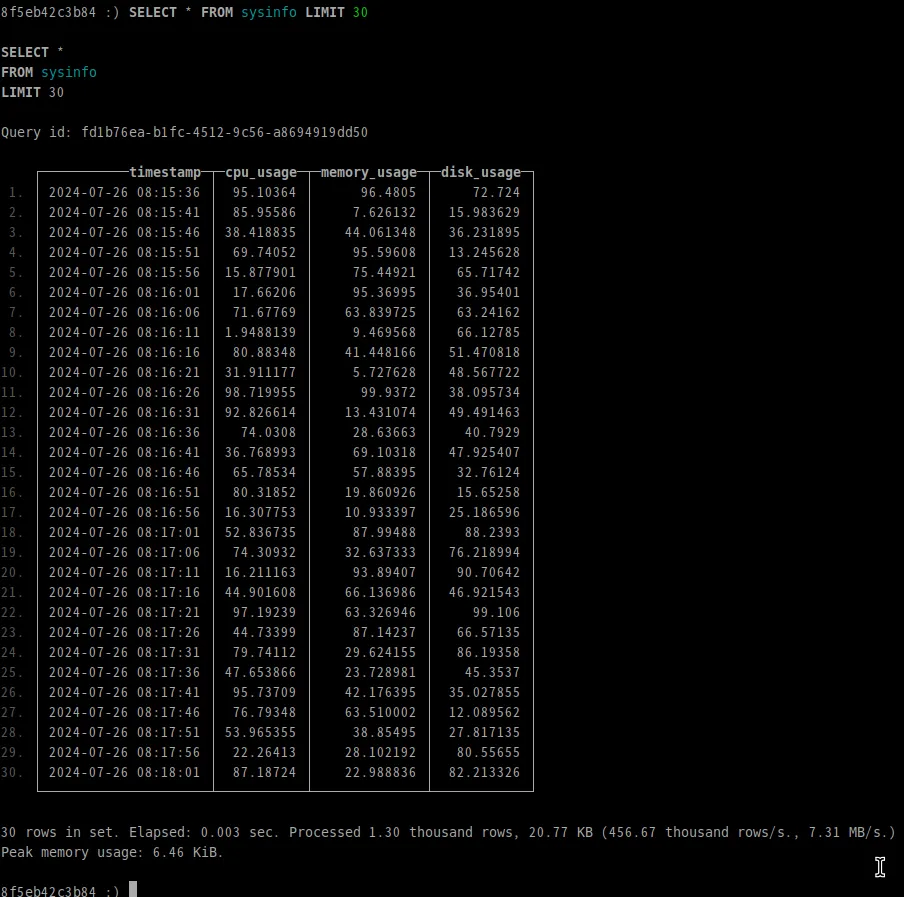Click the 'FROM sysinfo' echoed line
Image resolution: width=904 pixels, height=897 pixels.
point(48,72)
